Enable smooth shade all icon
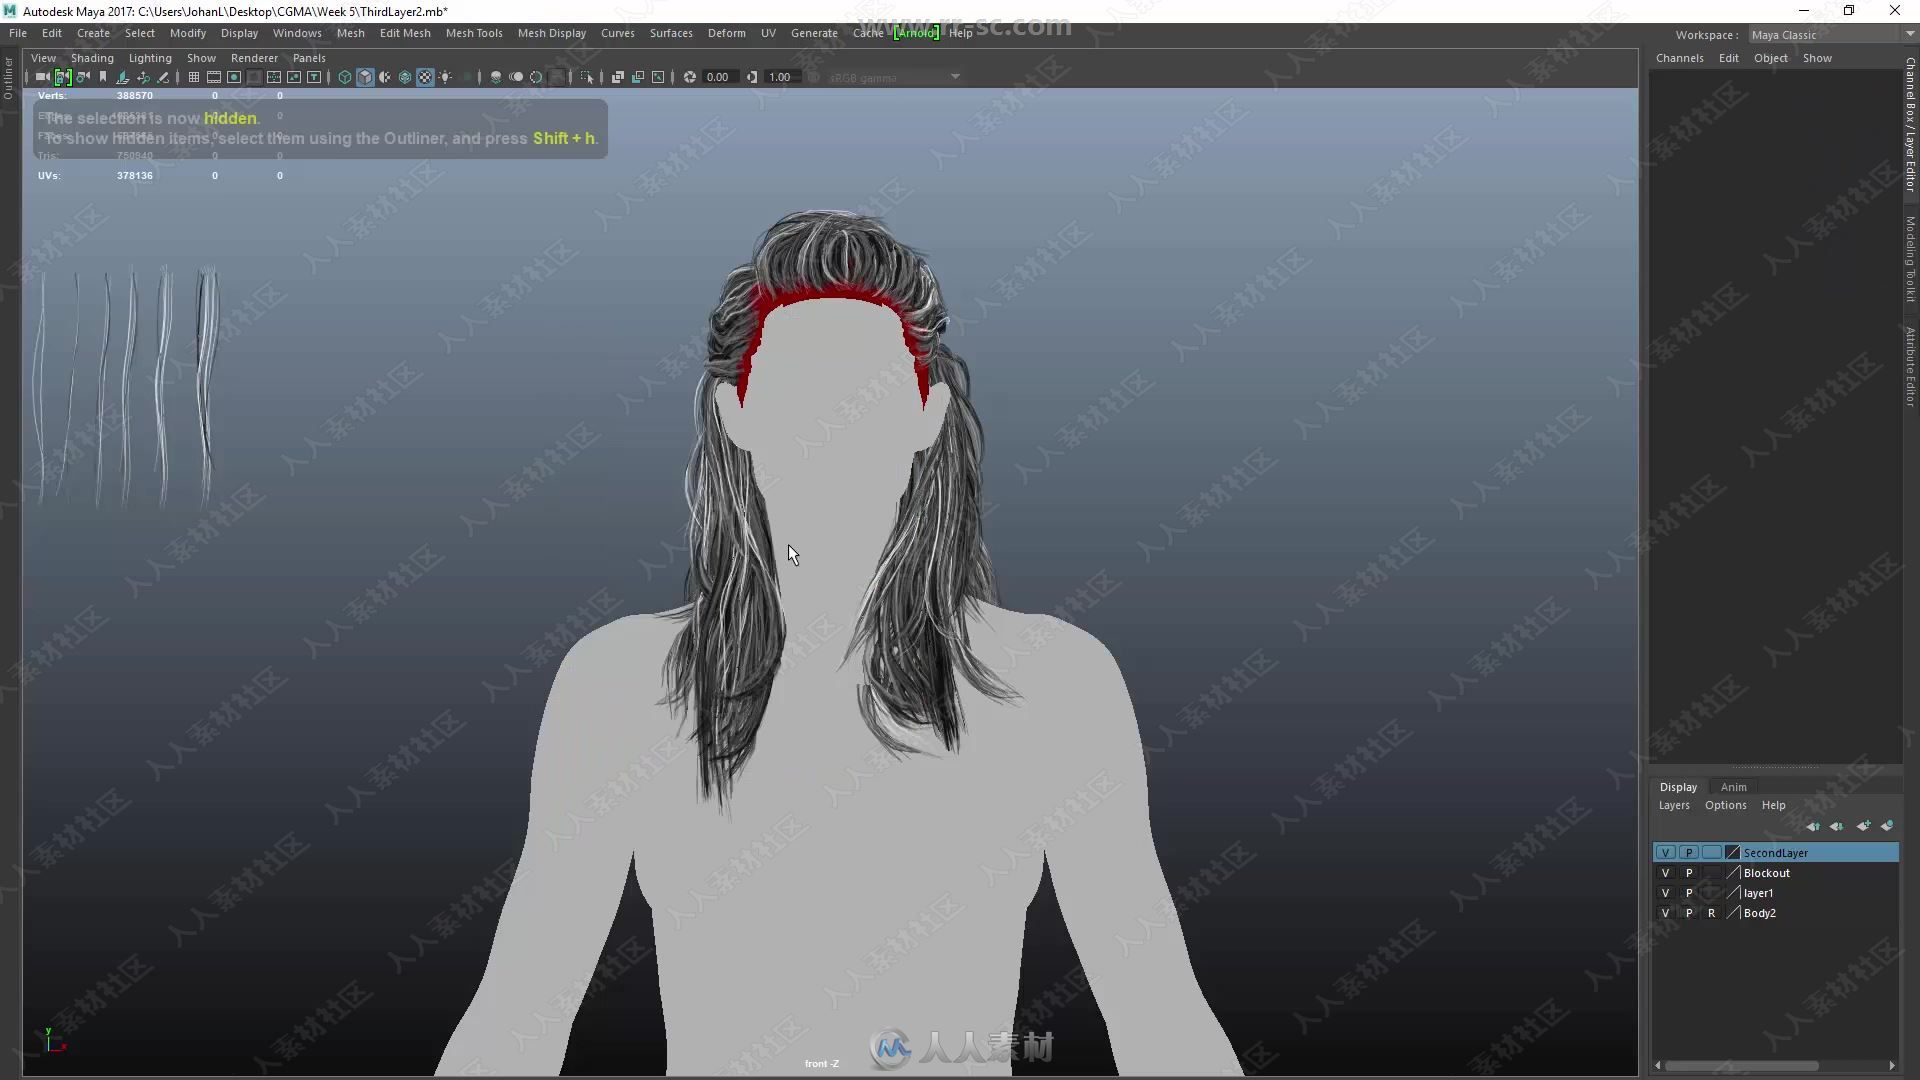 [365, 77]
